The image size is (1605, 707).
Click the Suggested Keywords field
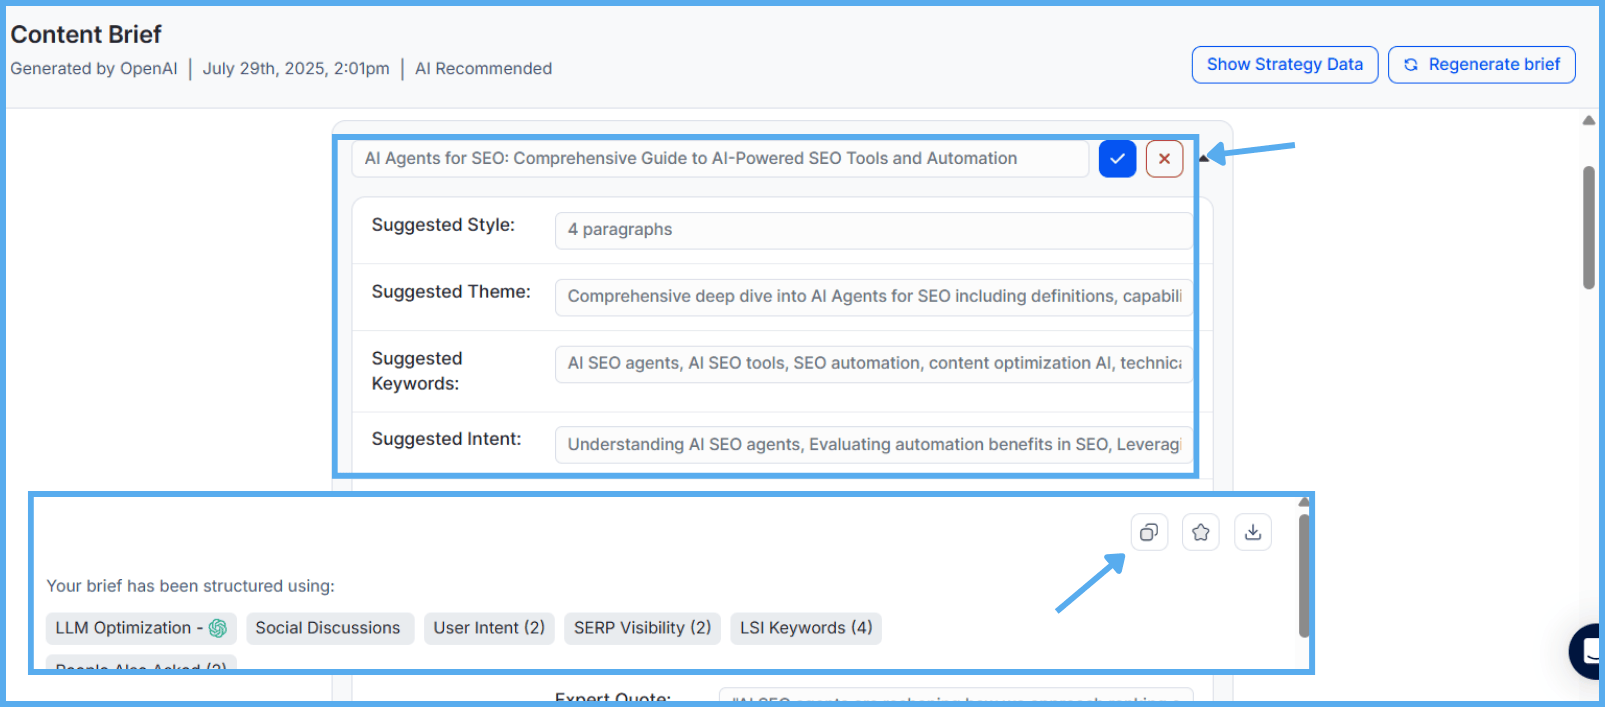coord(873,364)
